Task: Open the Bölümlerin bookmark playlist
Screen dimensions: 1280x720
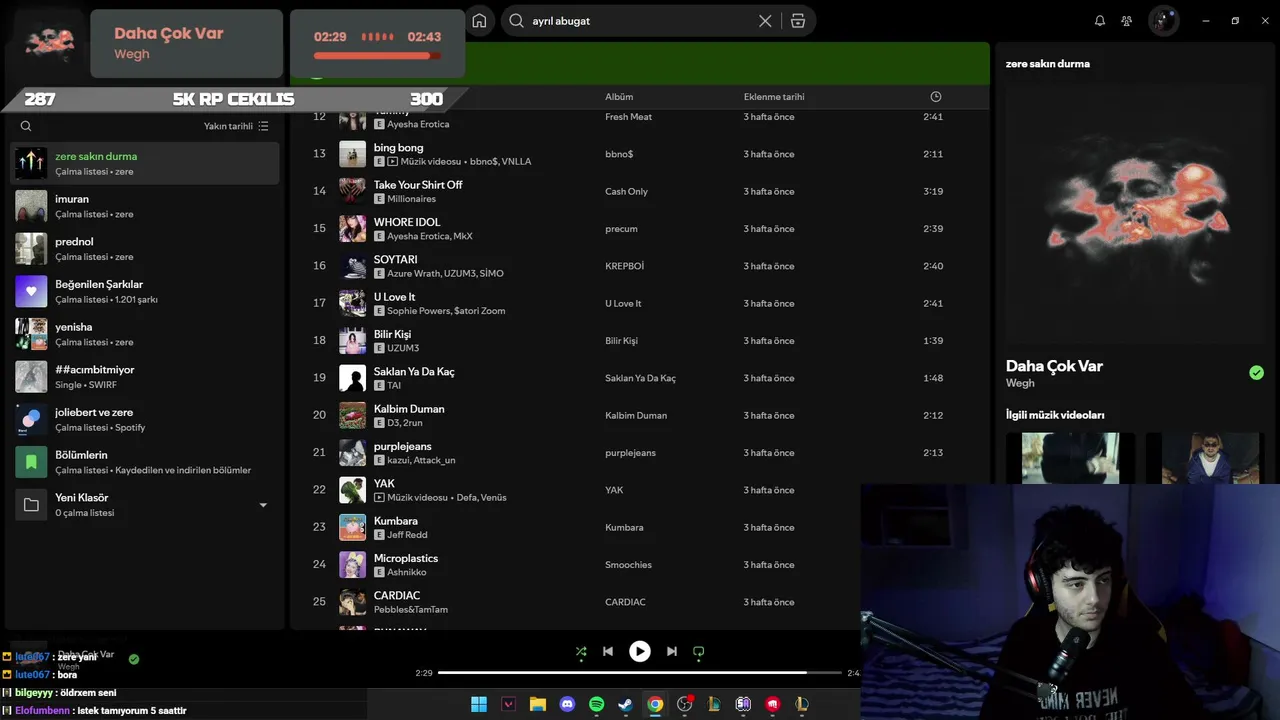Action: (x=31, y=462)
